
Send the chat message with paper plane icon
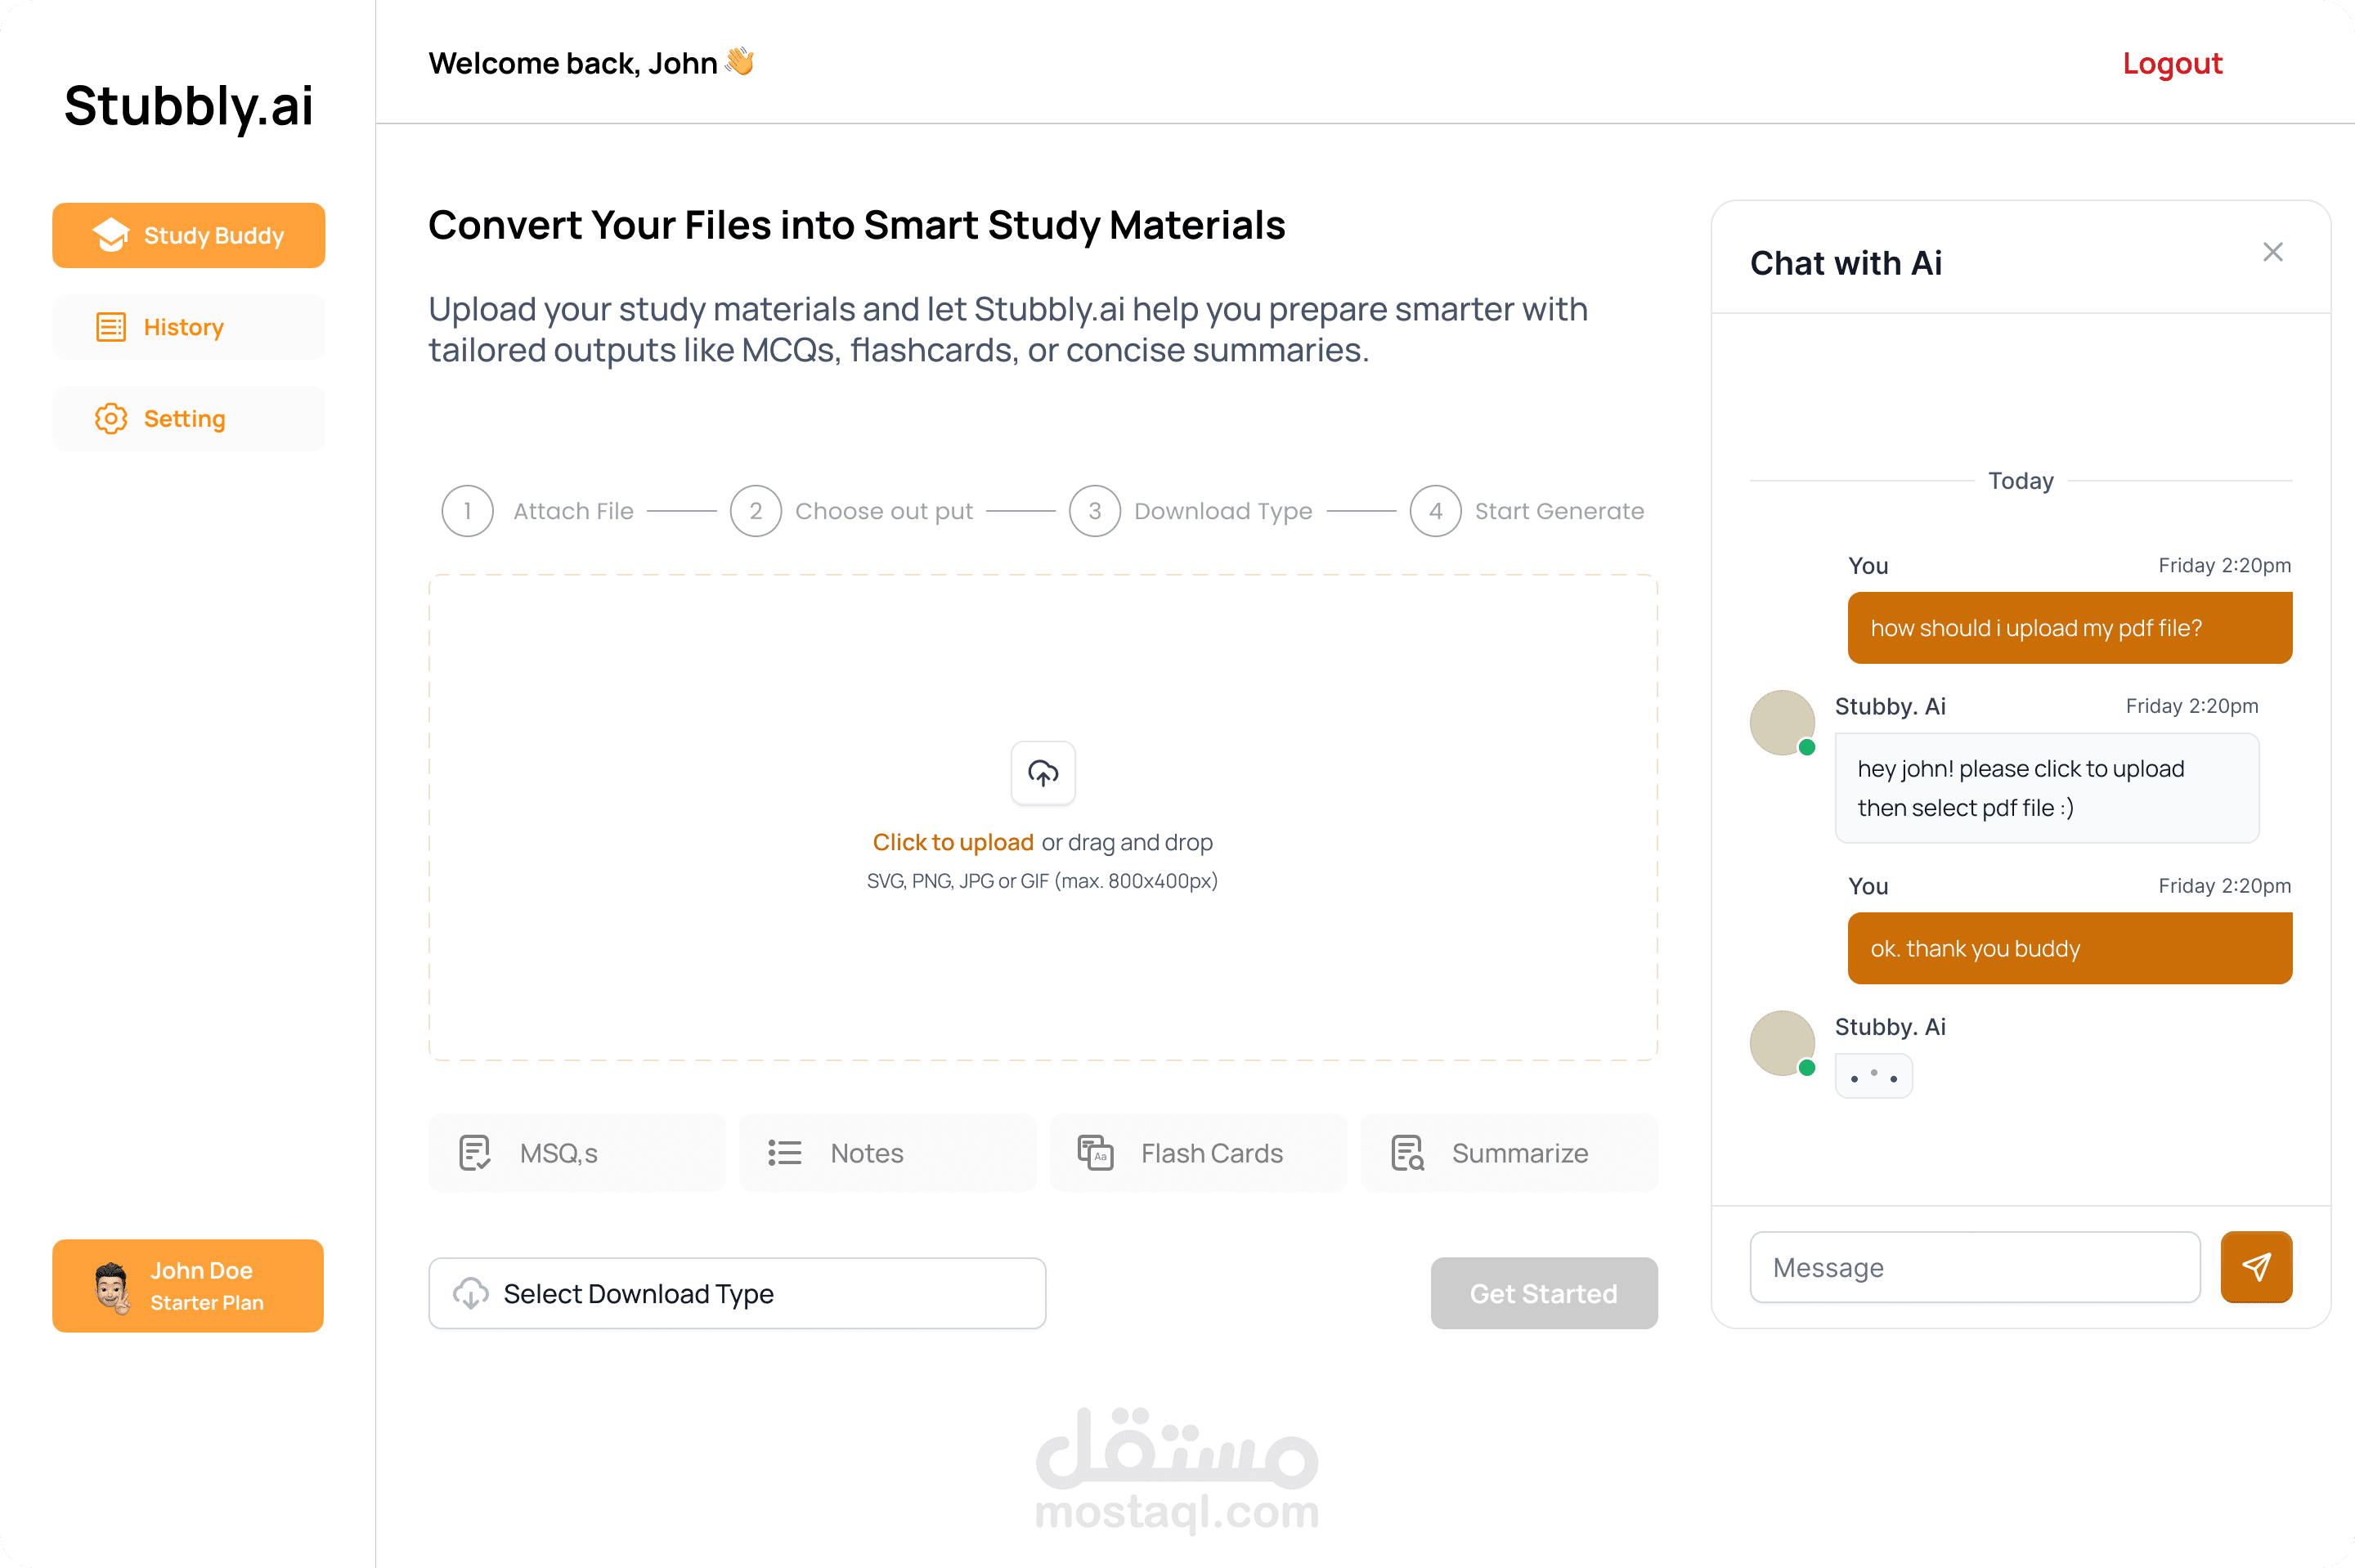pos(2256,1267)
